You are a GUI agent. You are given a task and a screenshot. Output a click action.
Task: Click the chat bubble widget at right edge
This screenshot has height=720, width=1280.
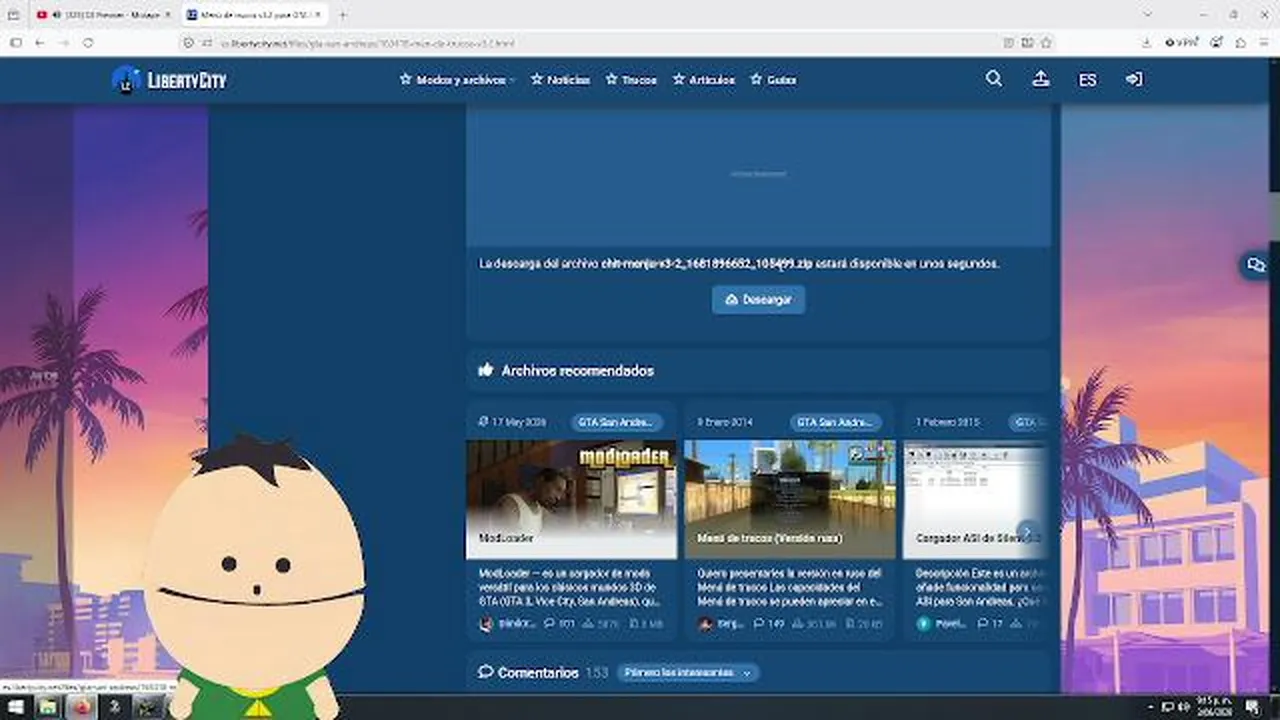1254,265
